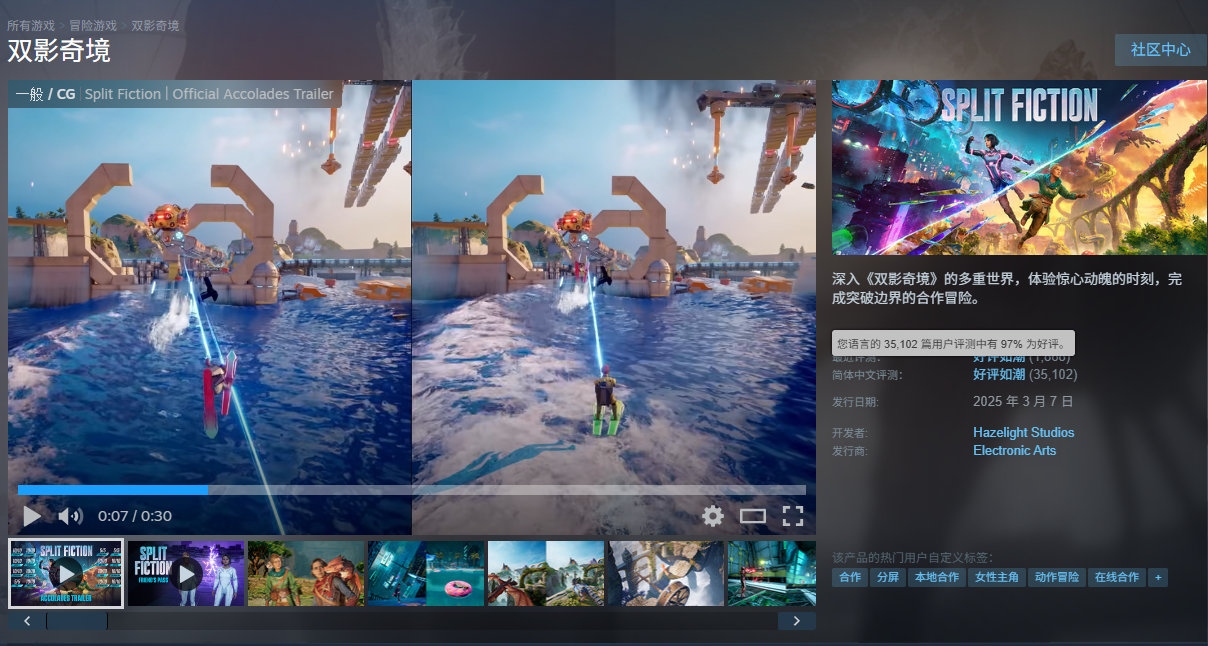The width and height of the screenshot is (1208, 646).
Task: Grab the thumbnail strip scrollbar handle
Action: pos(77,621)
